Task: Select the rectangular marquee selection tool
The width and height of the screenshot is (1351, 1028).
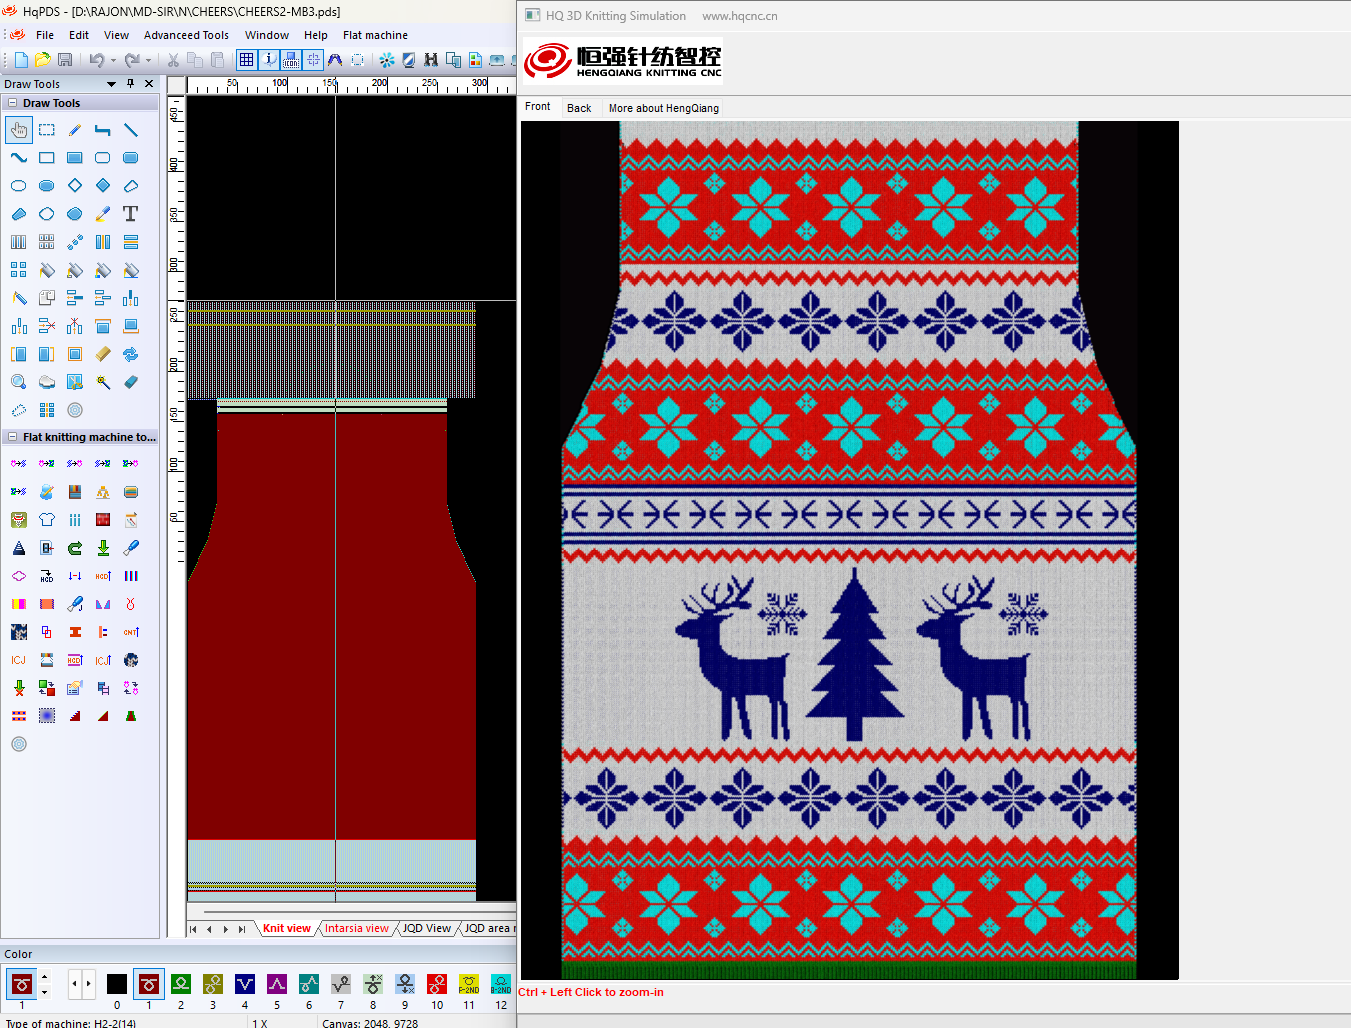Action: (x=47, y=130)
